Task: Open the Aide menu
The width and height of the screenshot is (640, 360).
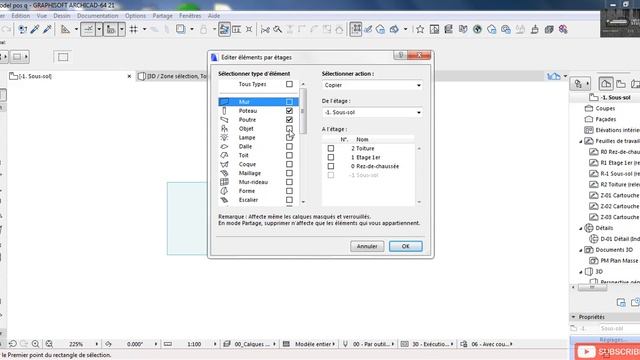Action: coord(214,16)
